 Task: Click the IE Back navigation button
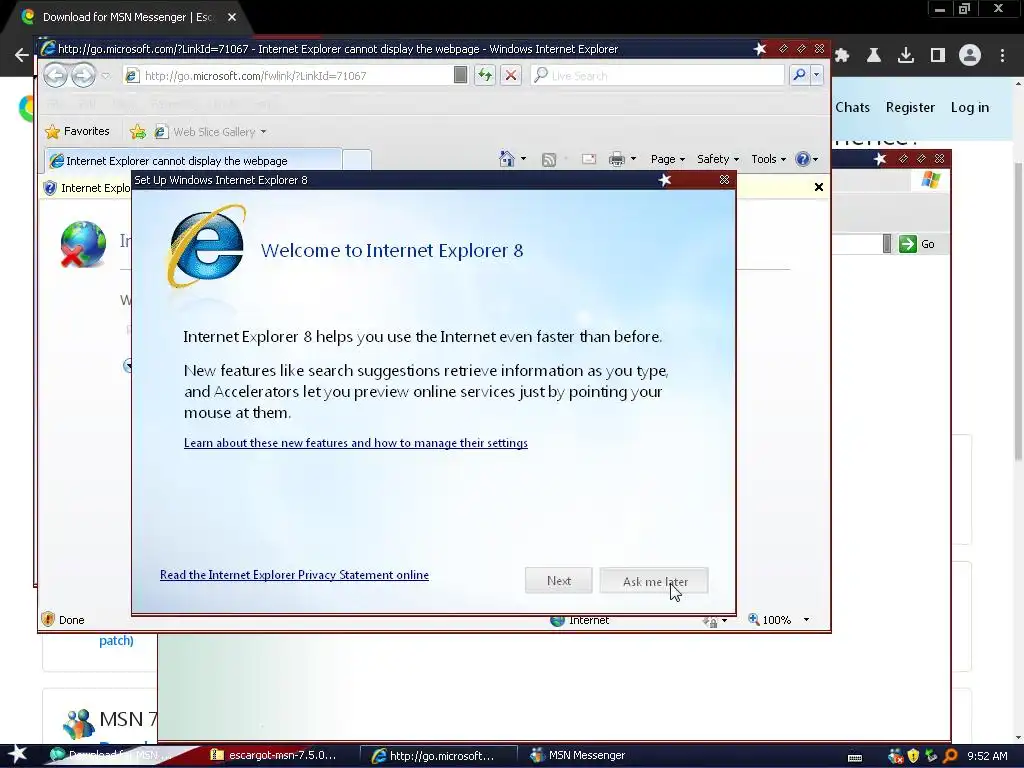[x=56, y=76]
